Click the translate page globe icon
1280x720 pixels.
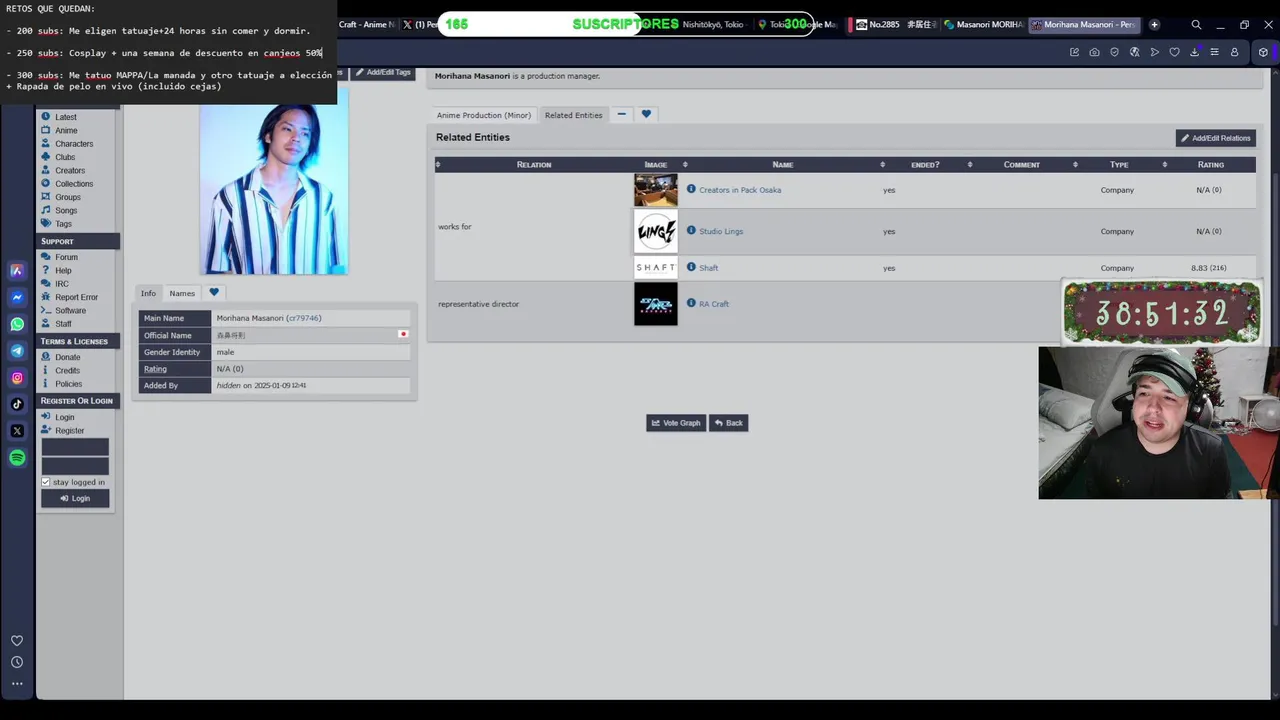click(x=1134, y=52)
